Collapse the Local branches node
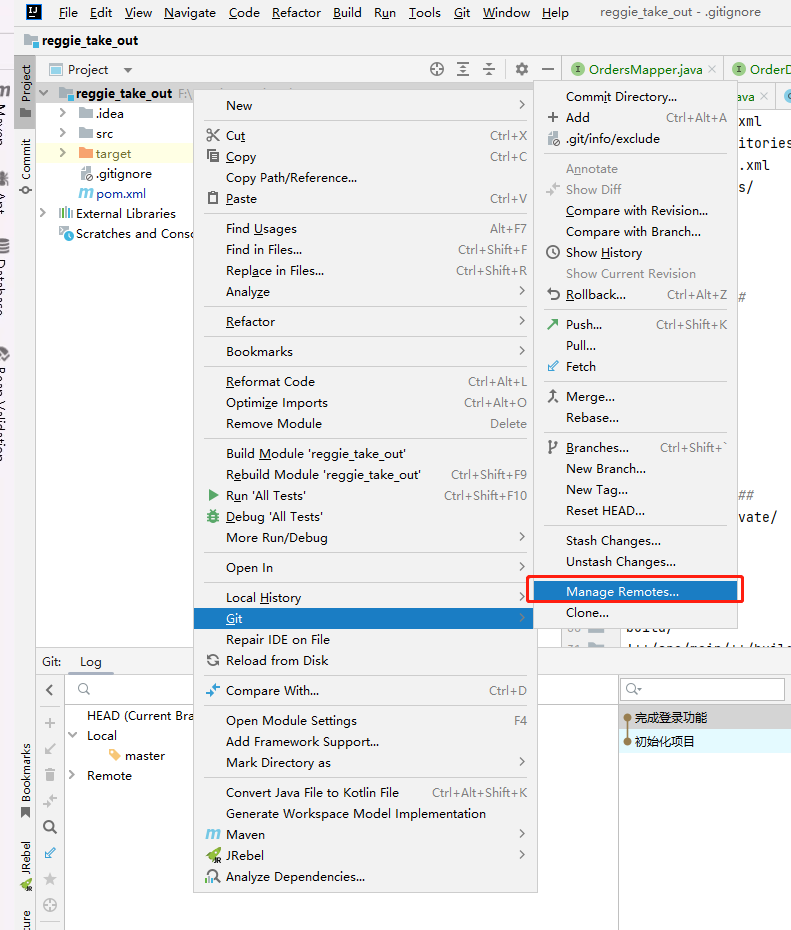 point(73,735)
